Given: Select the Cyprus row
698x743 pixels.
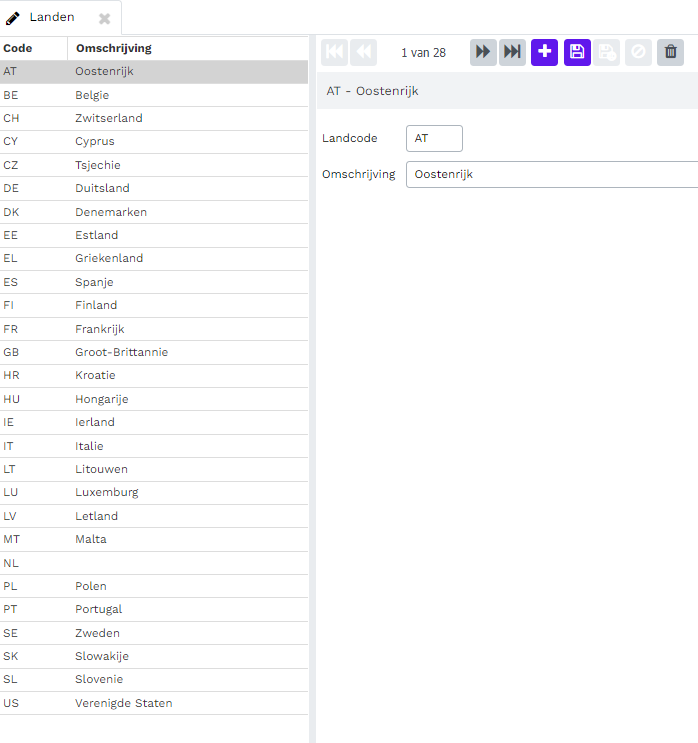Looking at the screenshot, I should 154,142.
